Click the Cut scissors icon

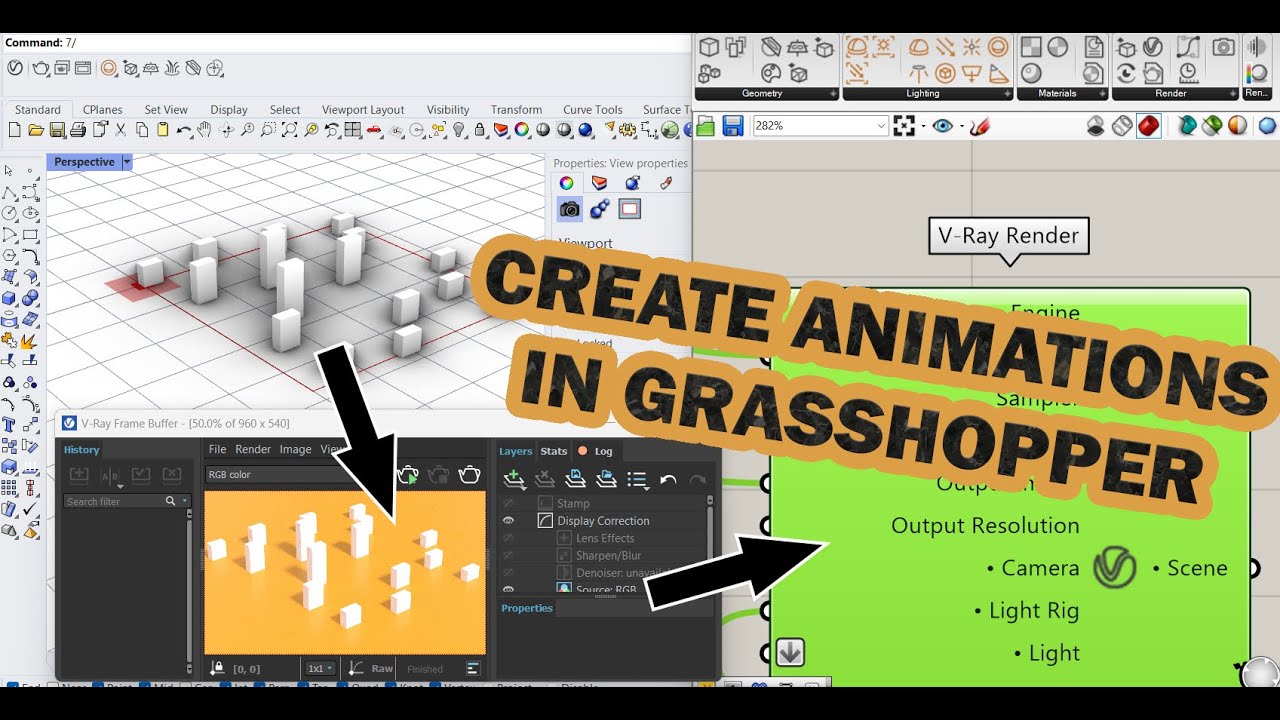(x=121, y=130)
